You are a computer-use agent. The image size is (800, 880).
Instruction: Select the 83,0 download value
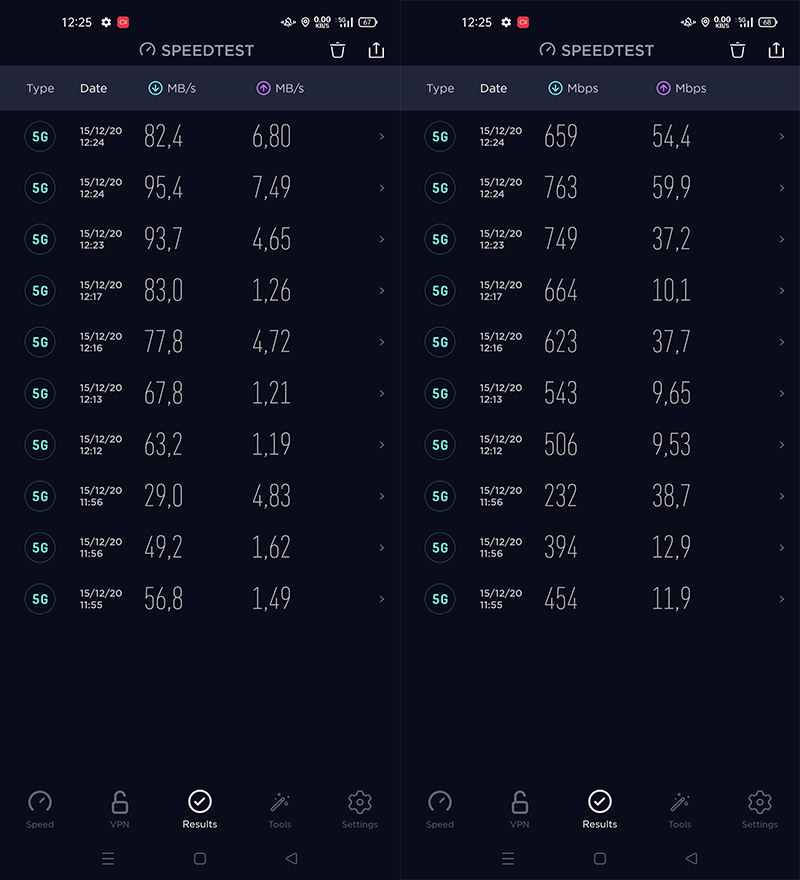tap(163, 291)
